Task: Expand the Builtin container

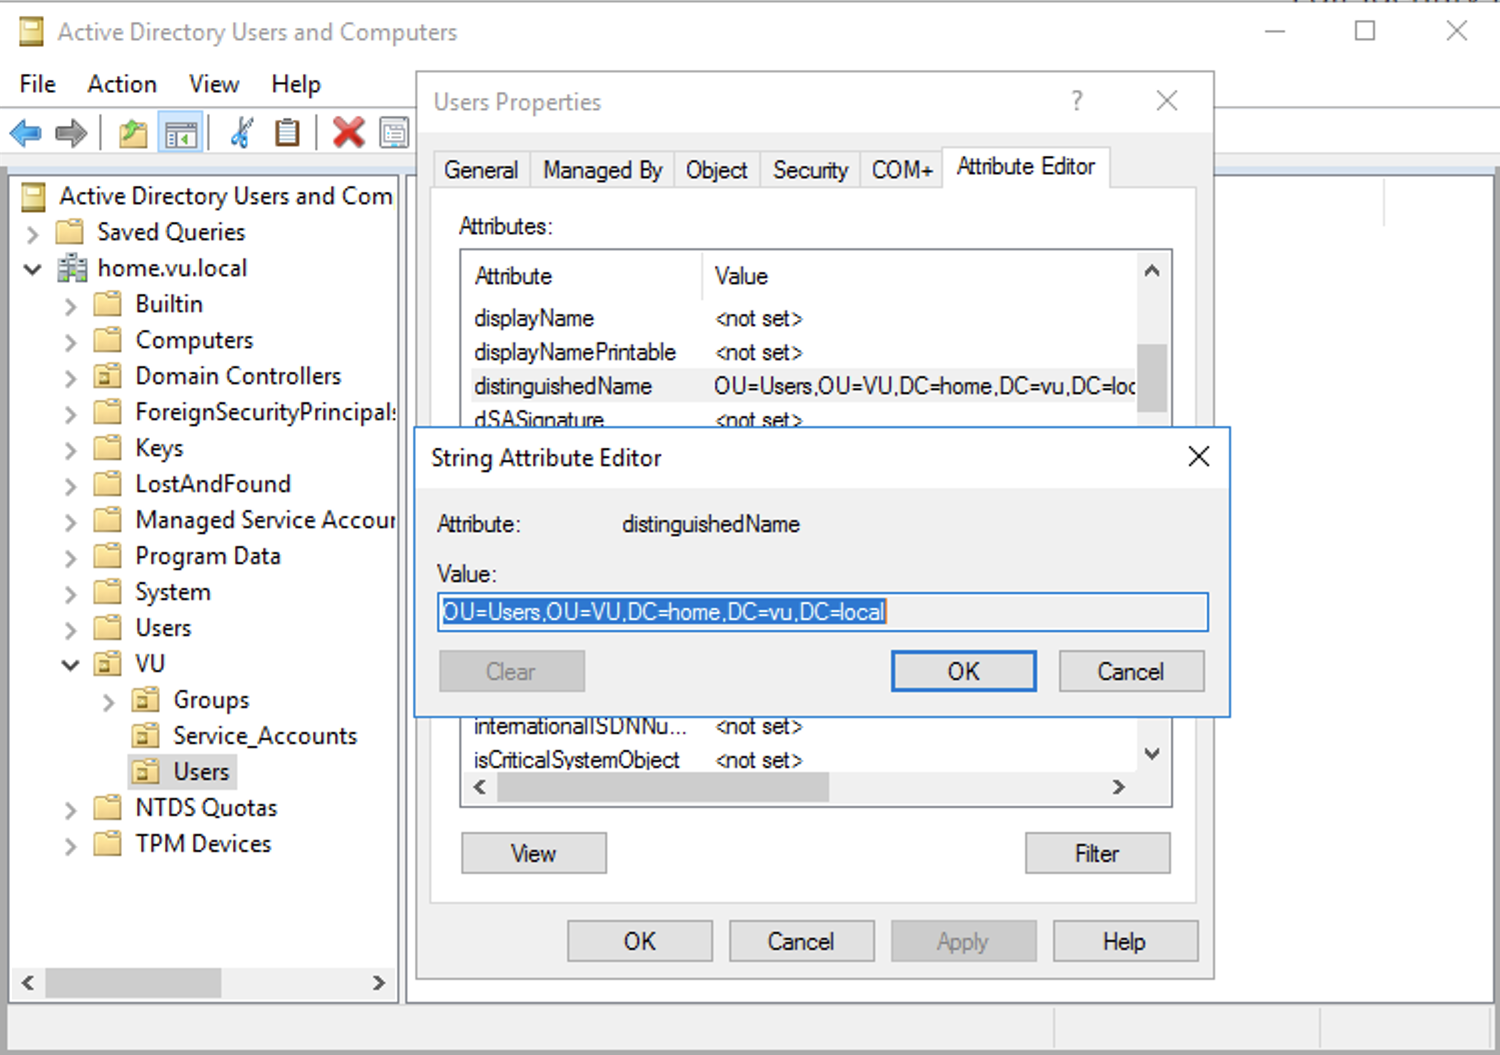Action: coord(70,306)
